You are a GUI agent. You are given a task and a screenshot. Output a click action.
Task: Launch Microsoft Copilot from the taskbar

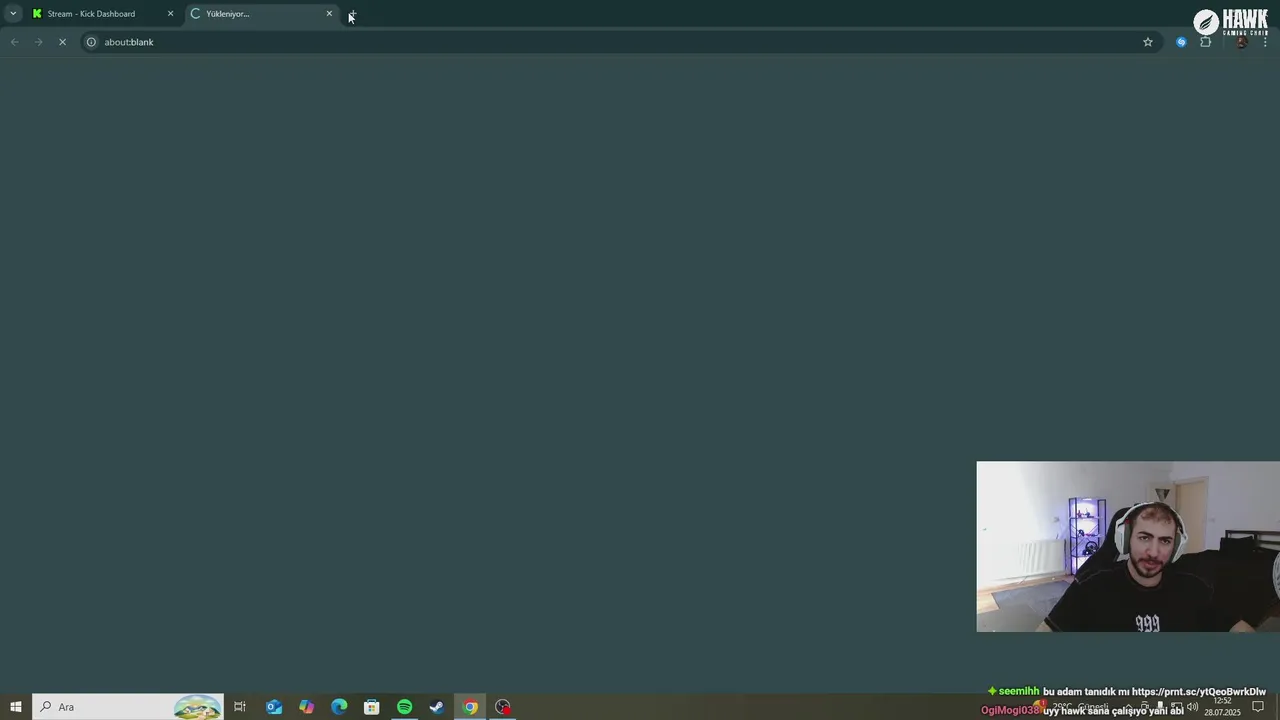pos(307,707)
